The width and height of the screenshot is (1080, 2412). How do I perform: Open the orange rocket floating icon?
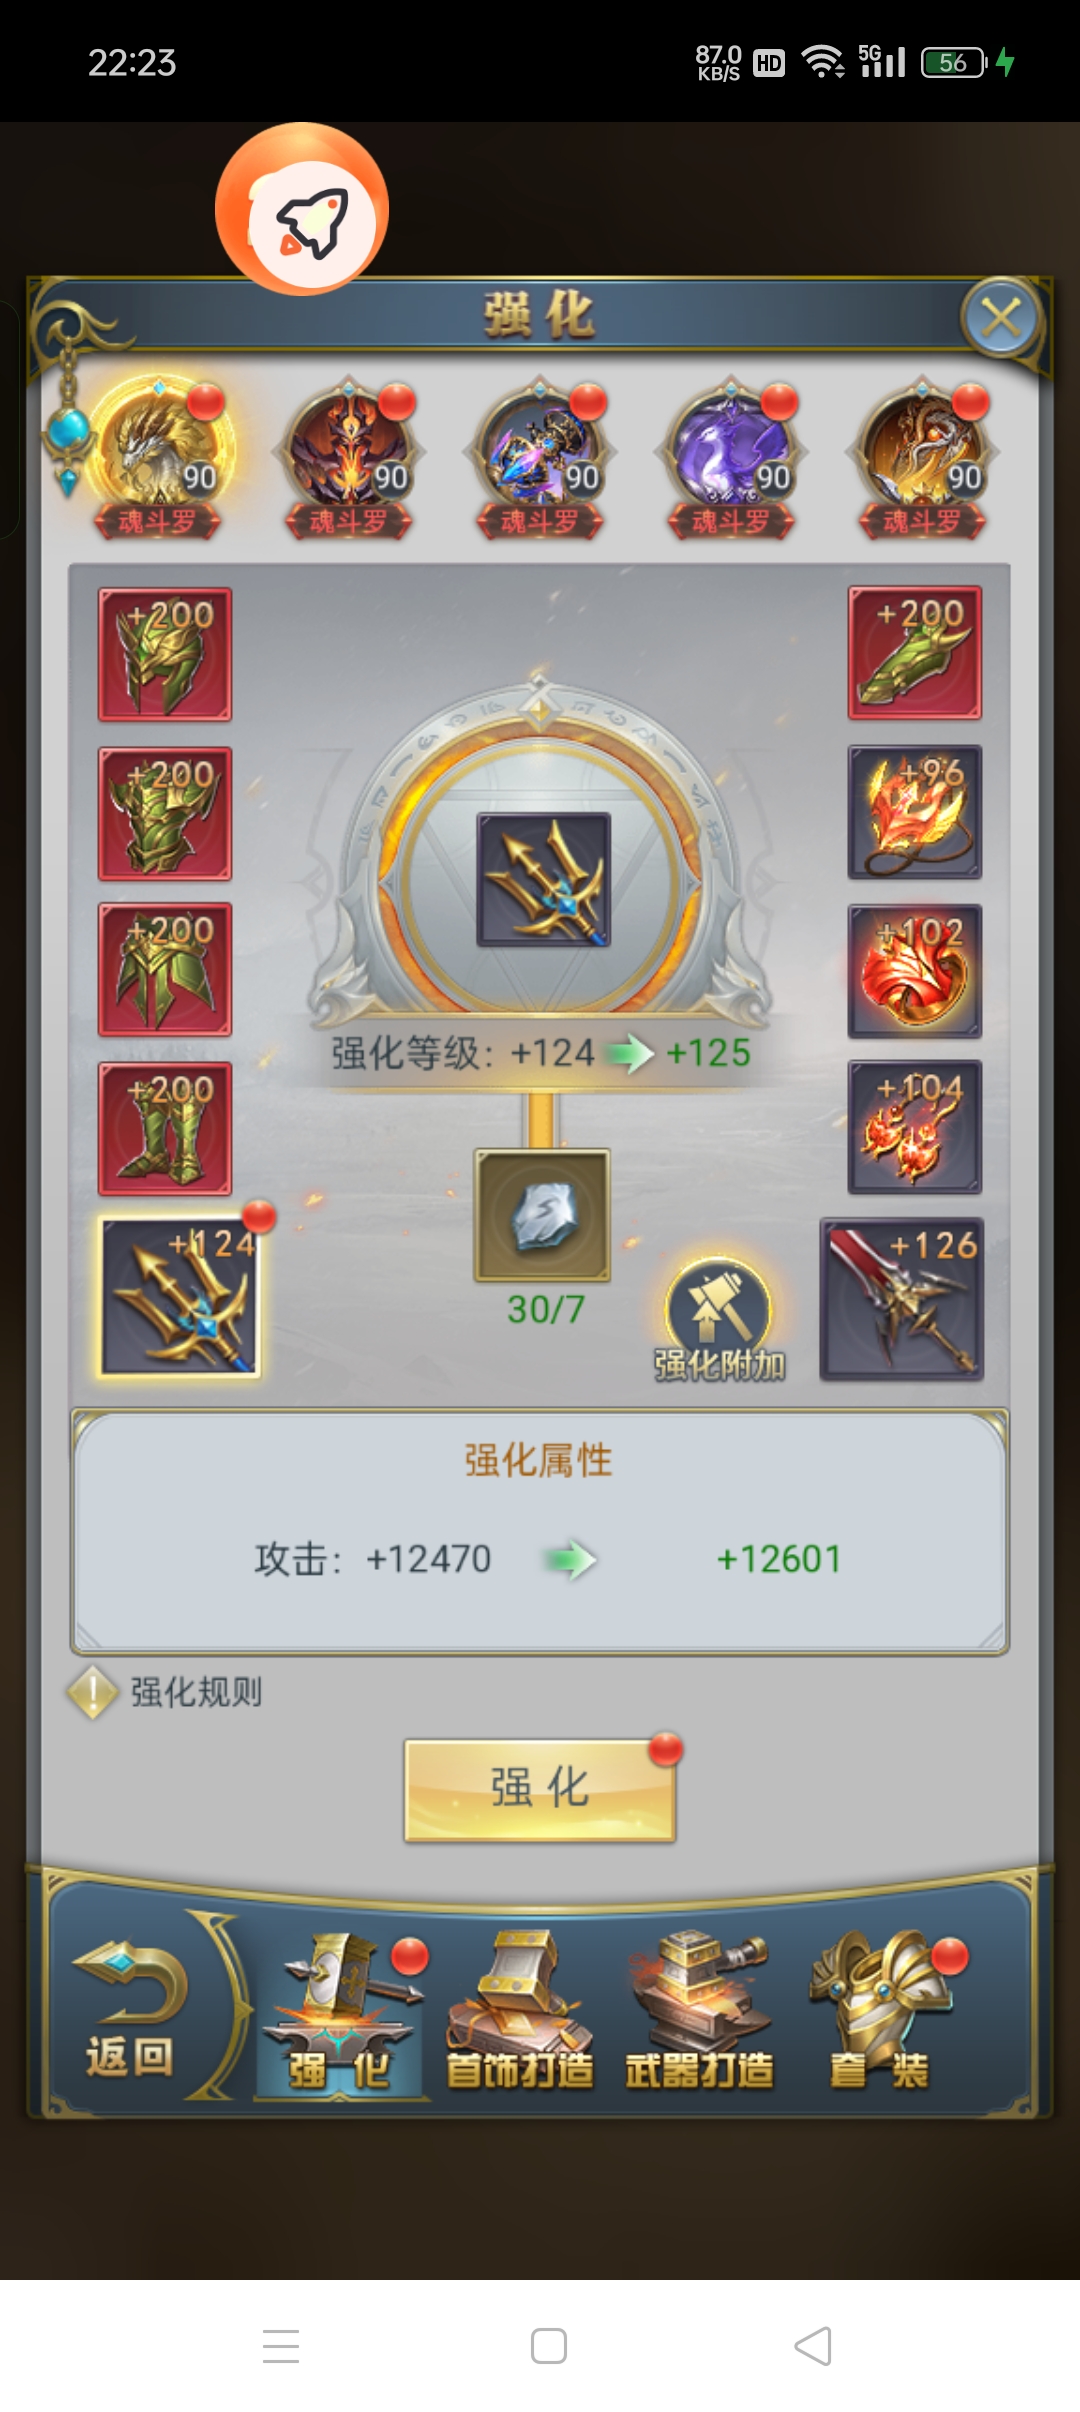(302, 209)
